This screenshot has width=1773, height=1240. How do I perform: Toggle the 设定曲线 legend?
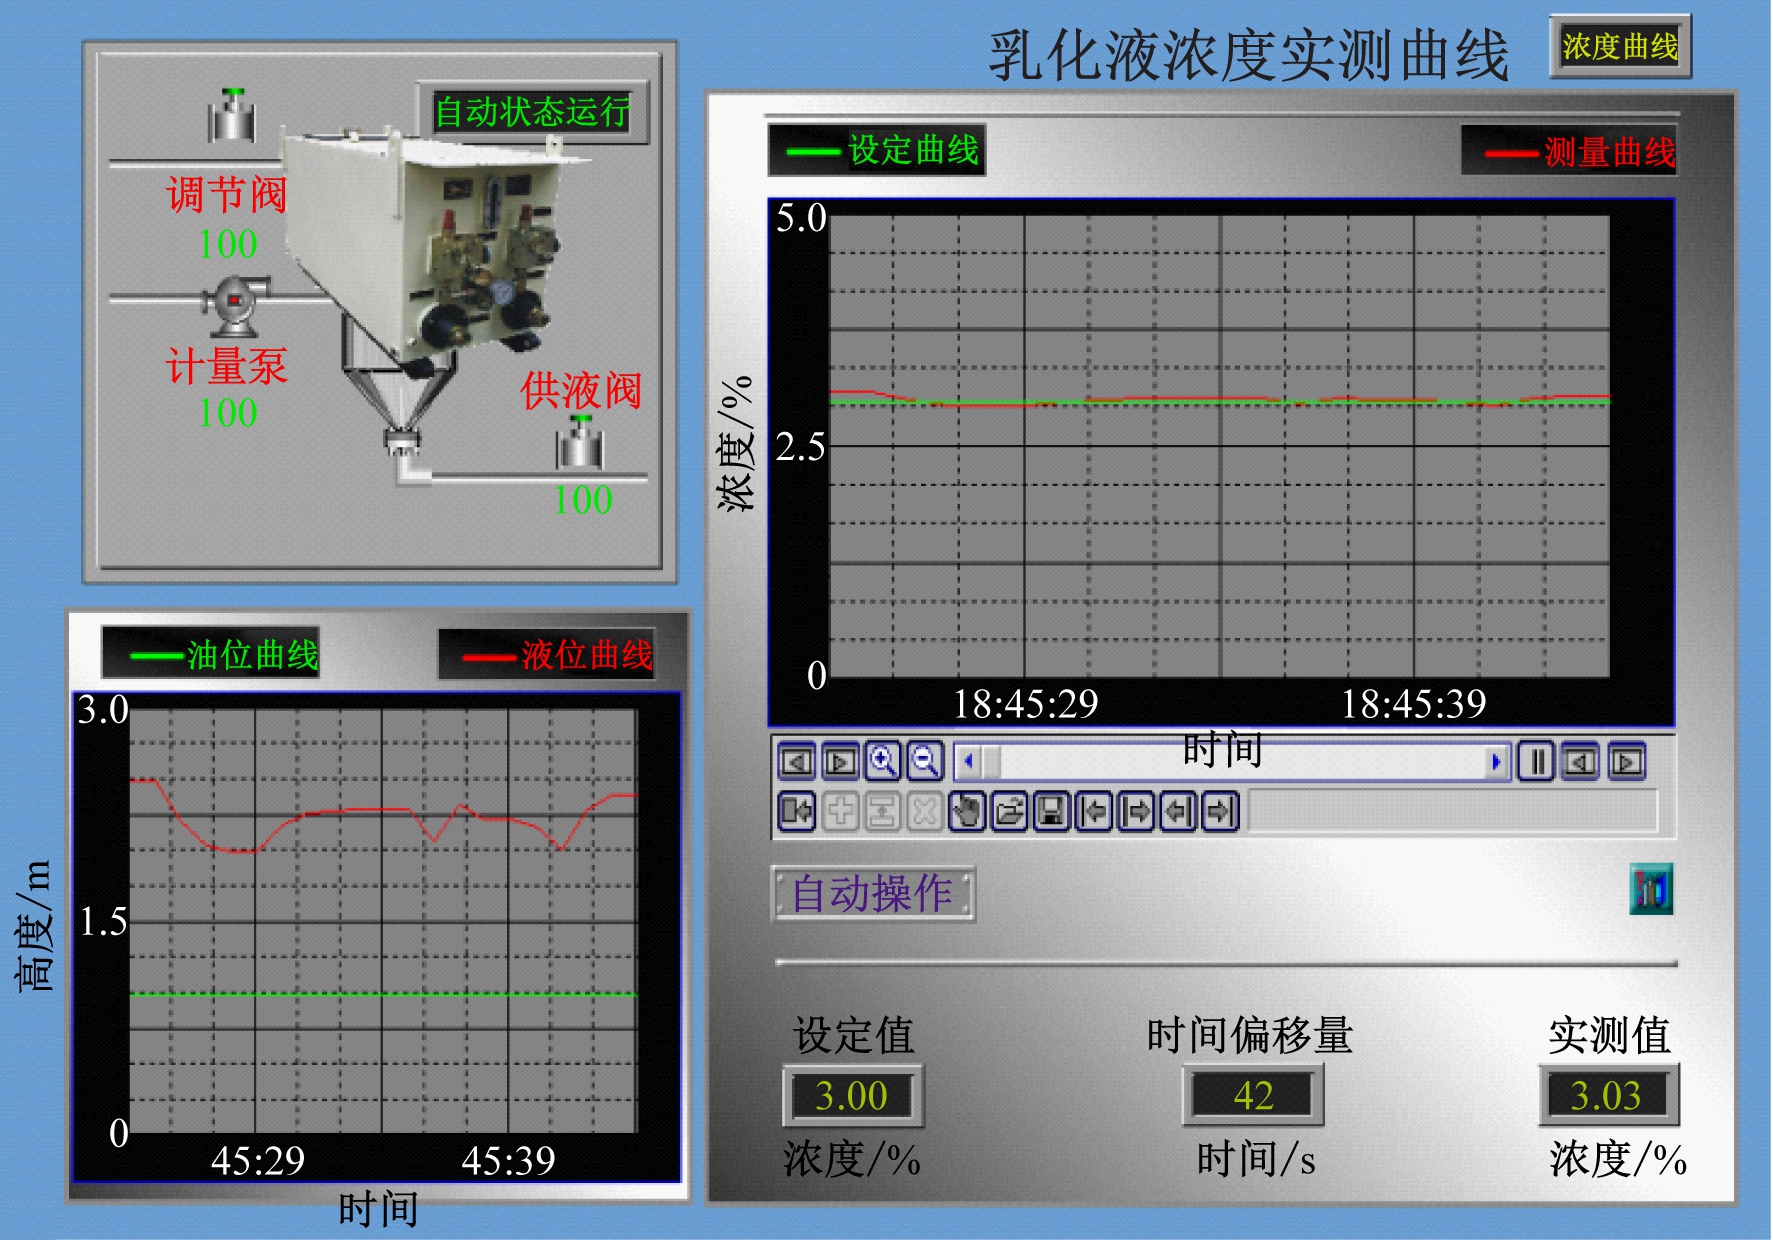(x=877, y=151)
